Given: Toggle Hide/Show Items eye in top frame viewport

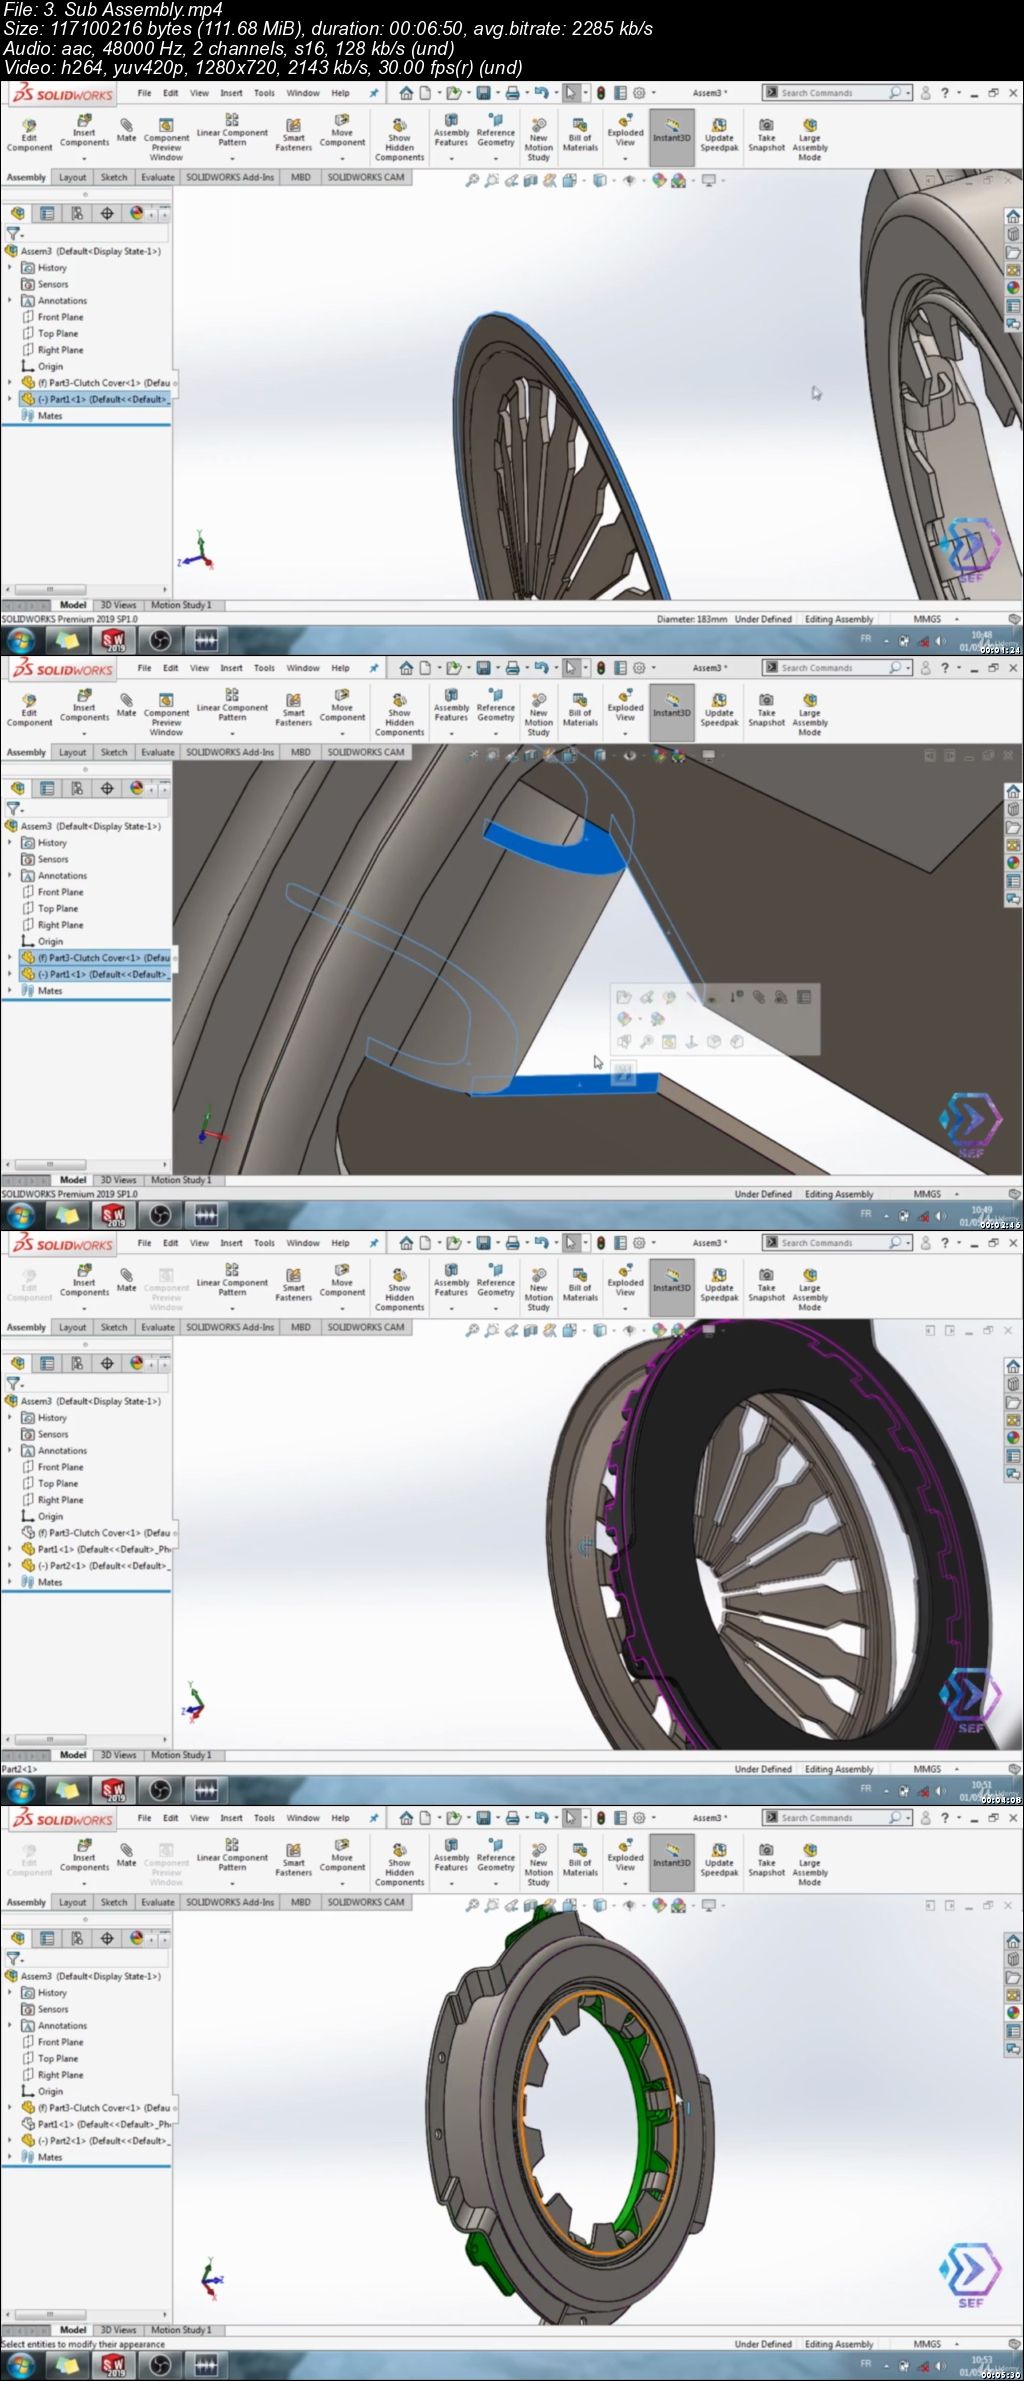Looking at the screenshot, I should click(x=629, y=181).
